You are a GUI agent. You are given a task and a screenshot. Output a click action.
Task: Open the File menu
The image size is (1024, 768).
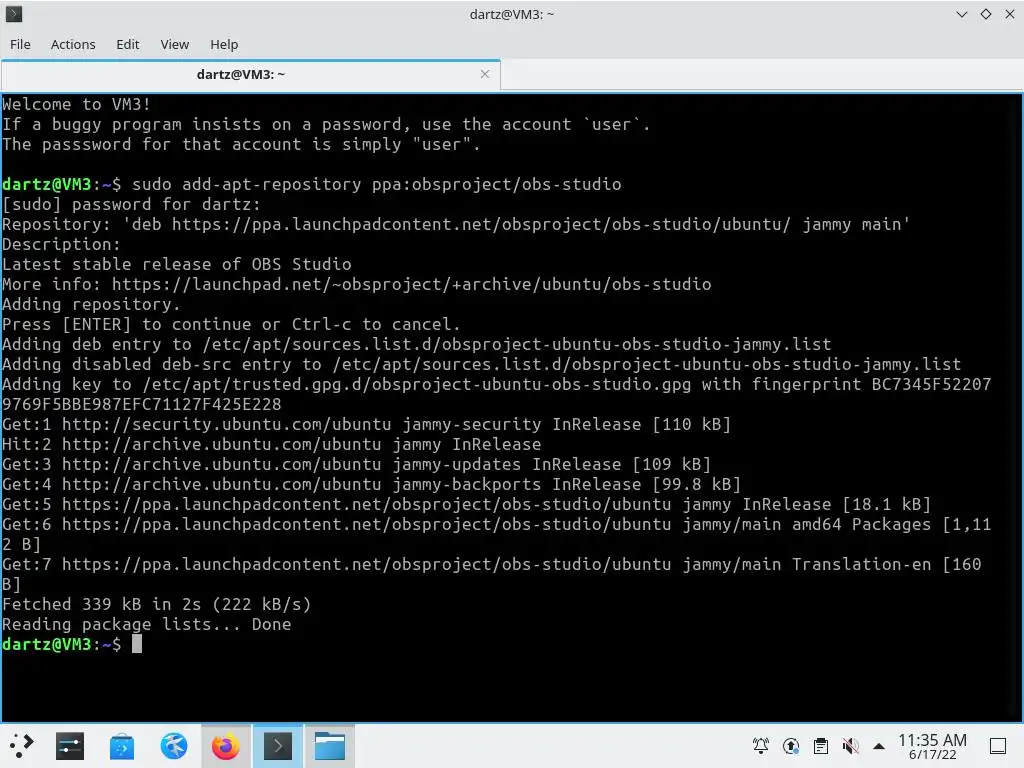coord(20,44)
